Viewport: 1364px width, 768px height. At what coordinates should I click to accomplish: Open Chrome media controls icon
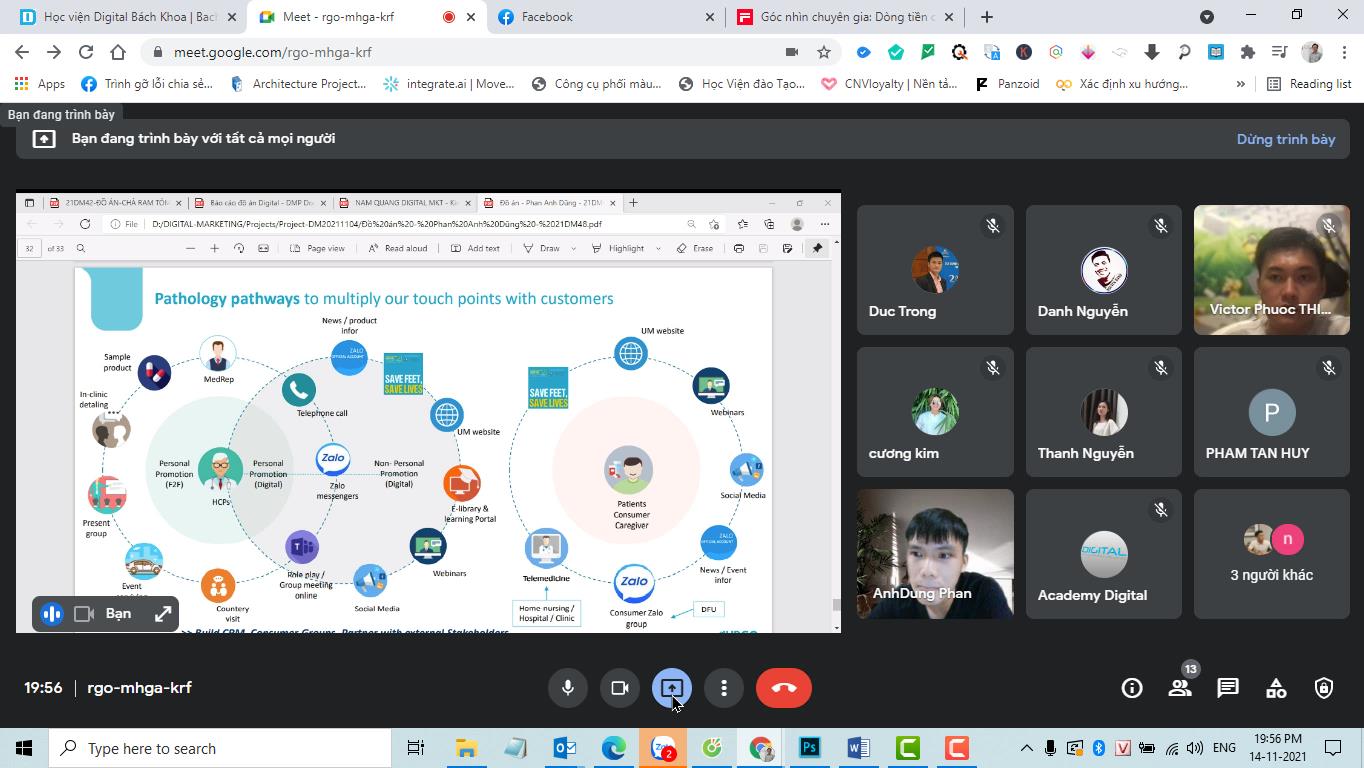click(x=1279, y=52)
